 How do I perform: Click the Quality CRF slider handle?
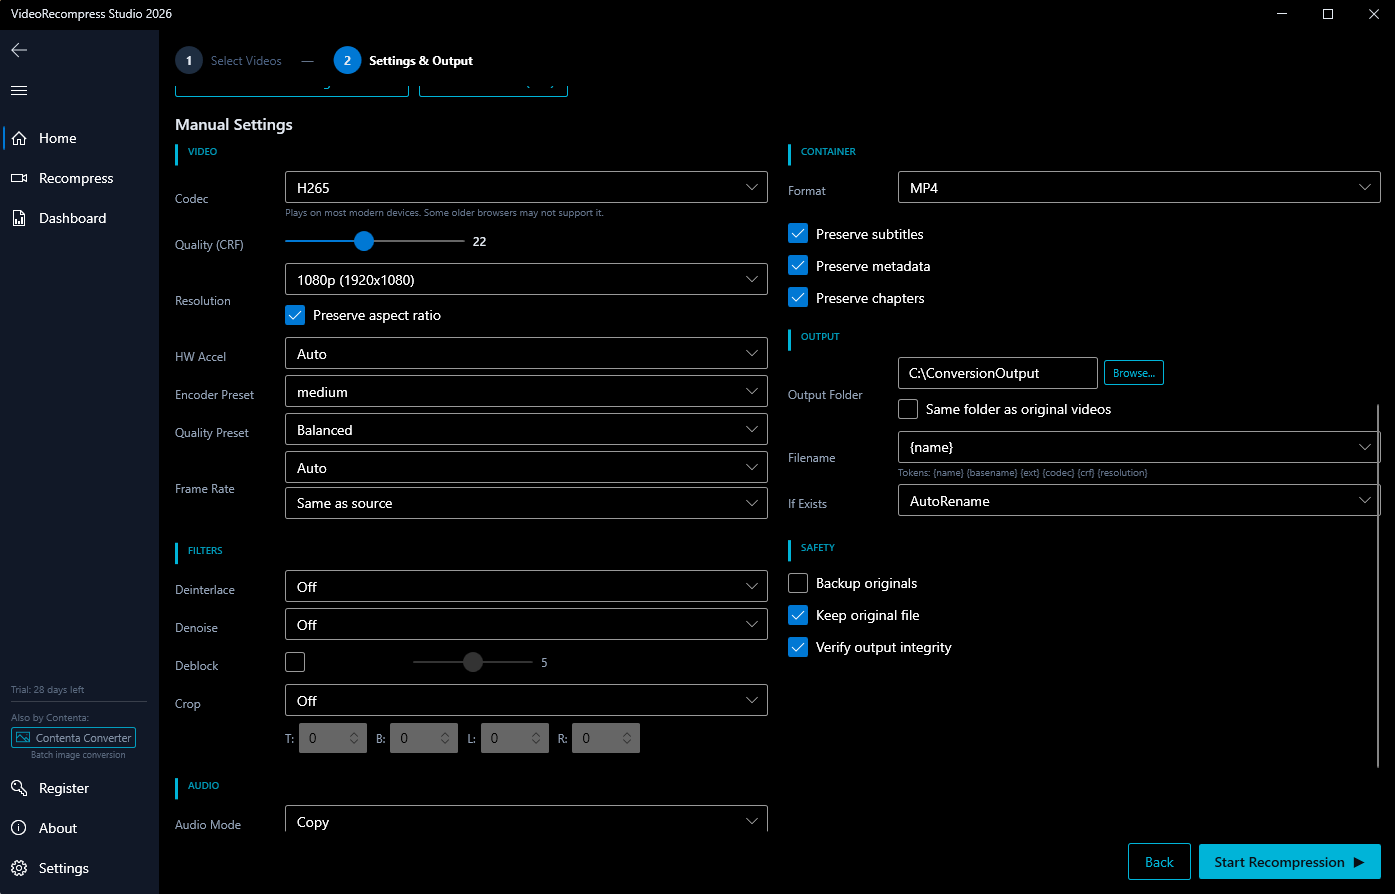(364, 241)
